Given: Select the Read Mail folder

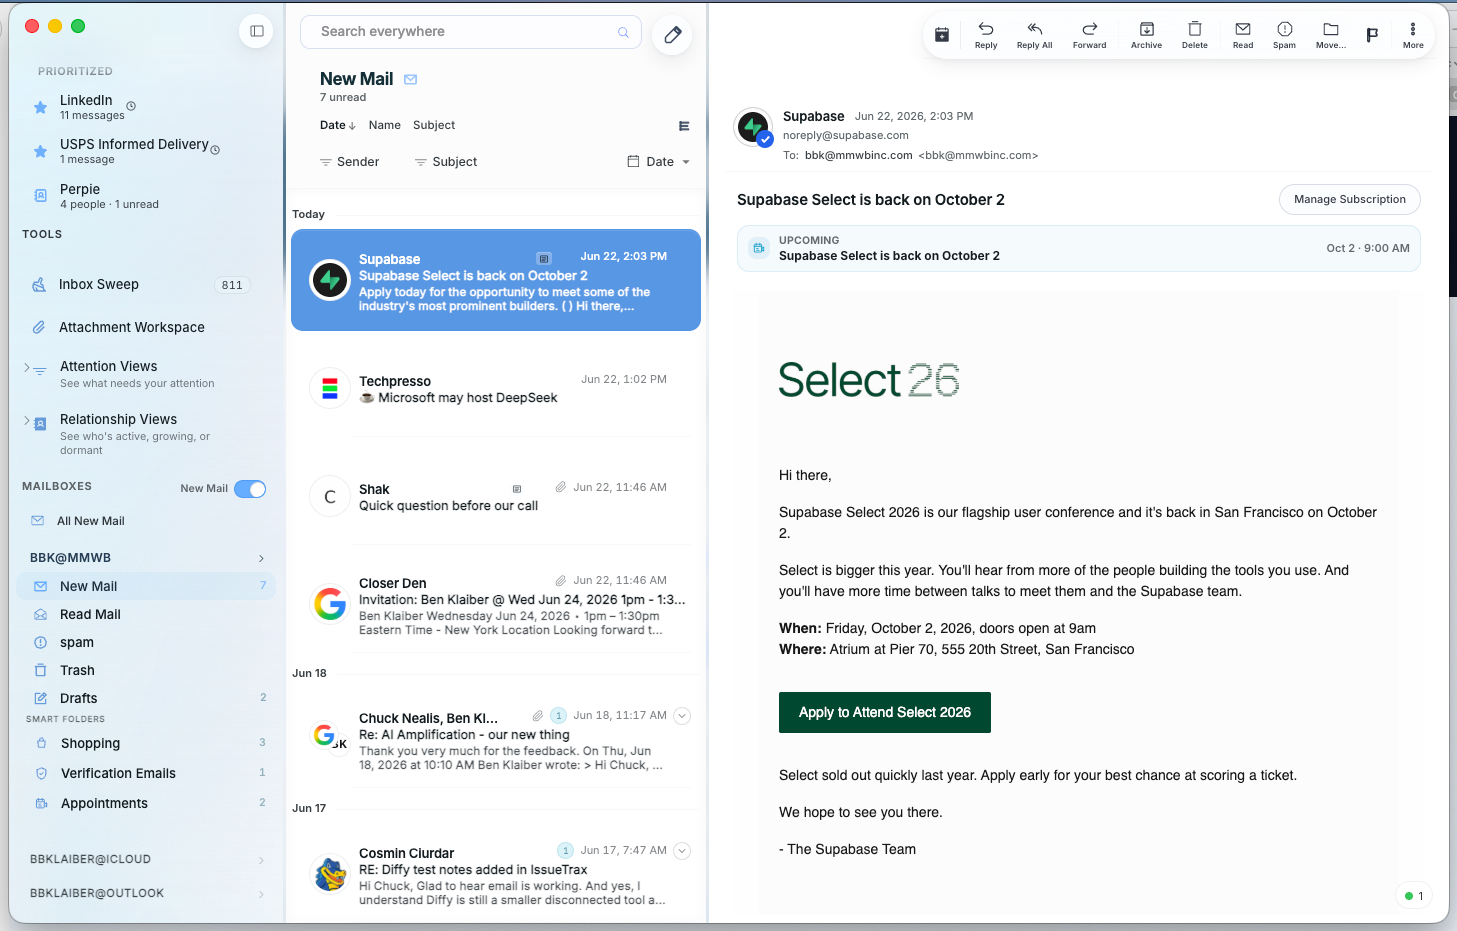Looking at the screenshot, I should (x=147, y=614).
